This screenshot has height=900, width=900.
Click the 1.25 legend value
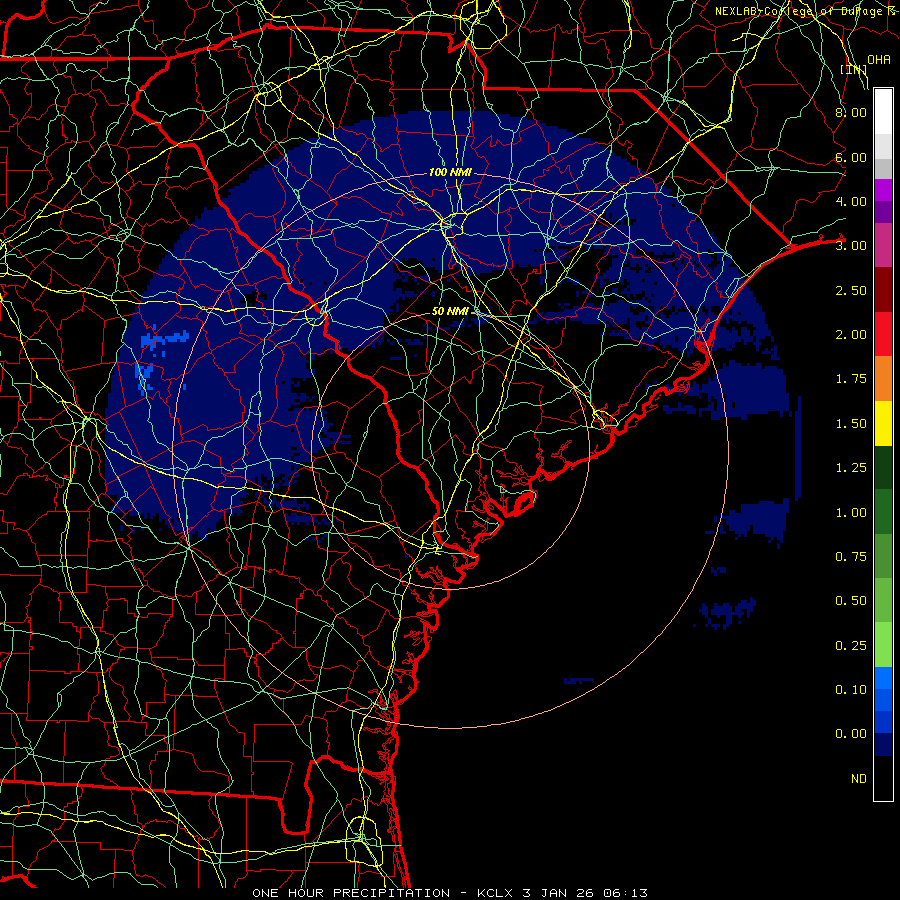click(x=851, y=468)
